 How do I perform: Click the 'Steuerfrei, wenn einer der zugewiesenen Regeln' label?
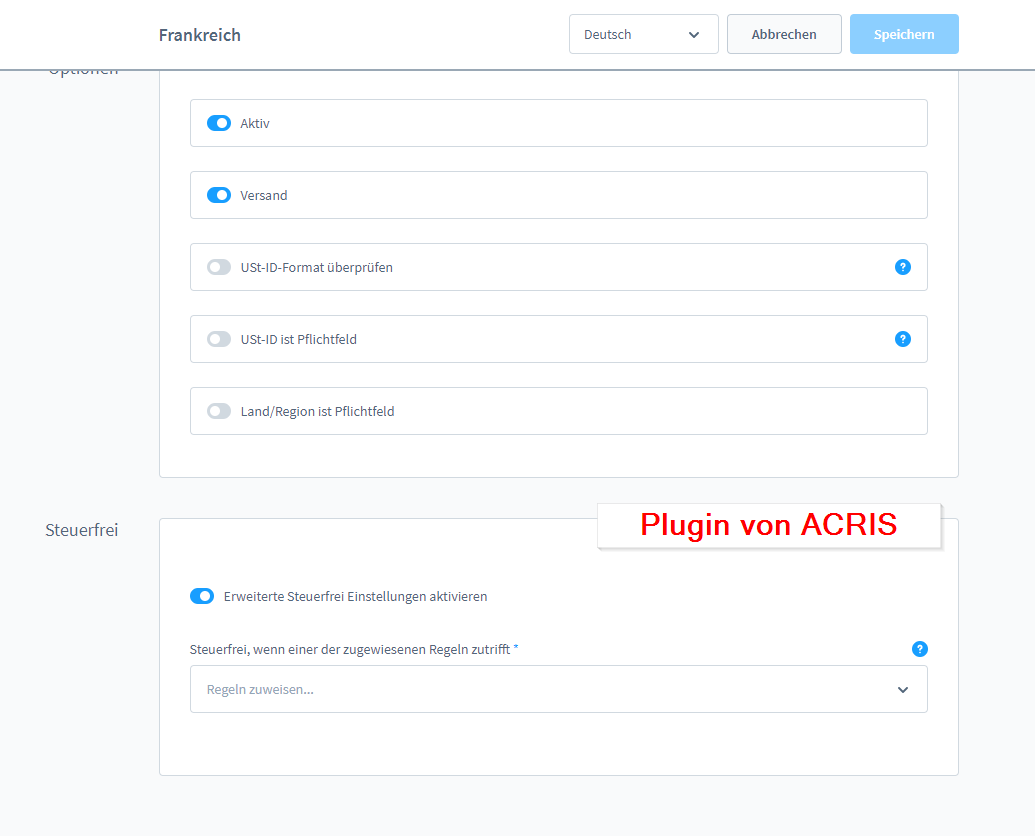[354, 649]
